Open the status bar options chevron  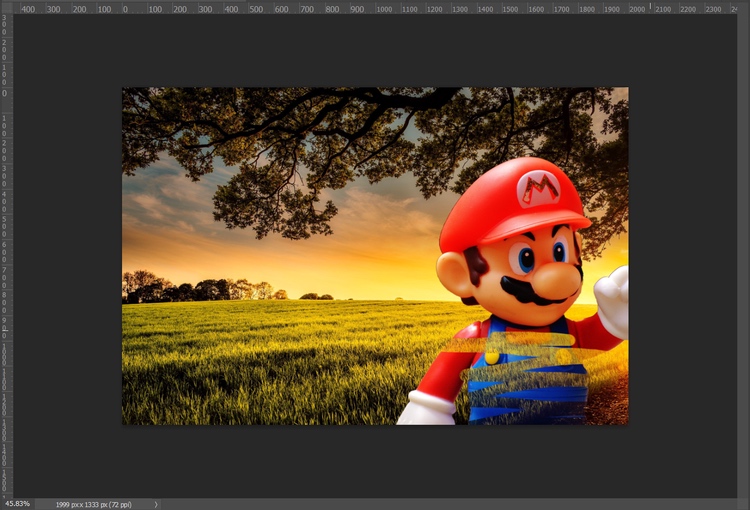pyautogui.click(x=155, y=504)
